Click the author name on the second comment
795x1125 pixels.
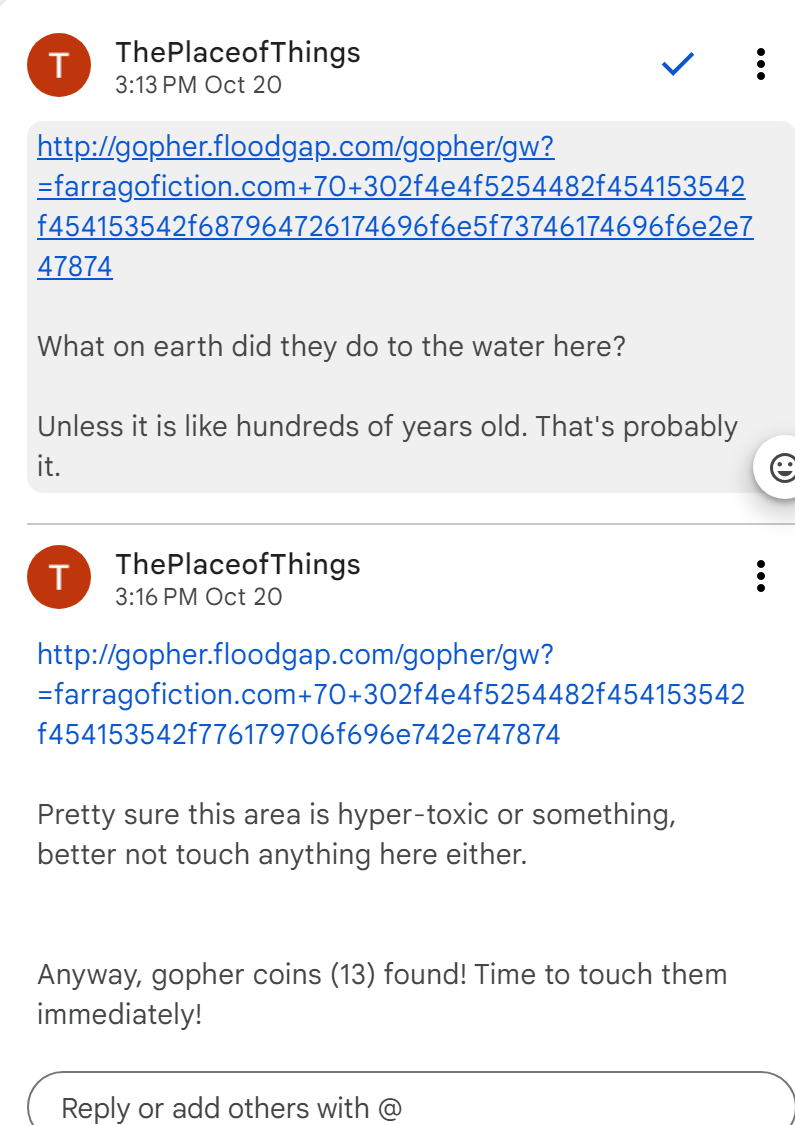(x=237, y=564)
